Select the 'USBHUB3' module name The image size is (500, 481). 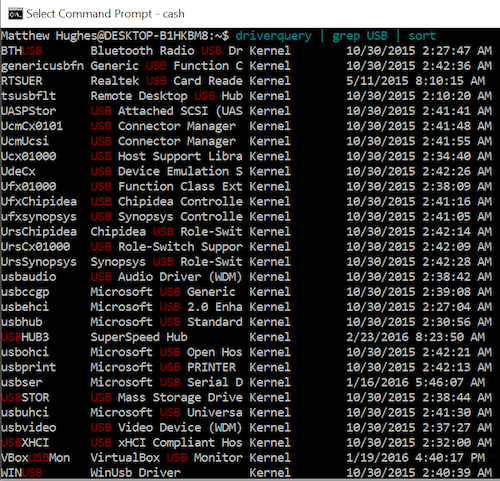pos(25,337)
